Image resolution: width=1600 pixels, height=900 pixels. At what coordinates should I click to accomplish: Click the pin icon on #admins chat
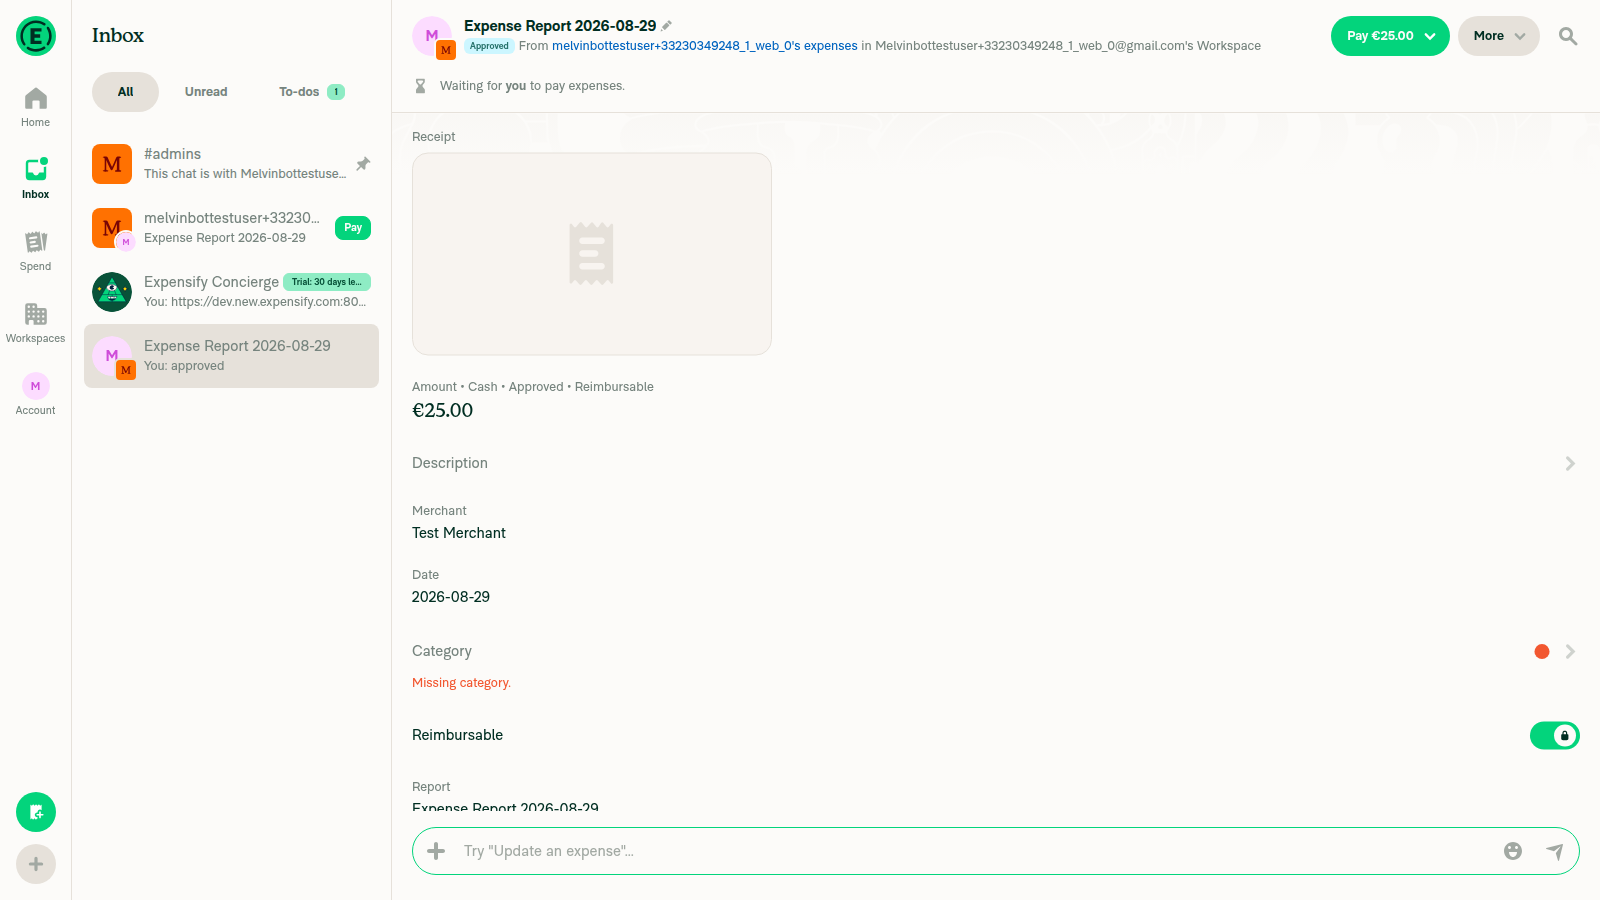coord(363,164)
